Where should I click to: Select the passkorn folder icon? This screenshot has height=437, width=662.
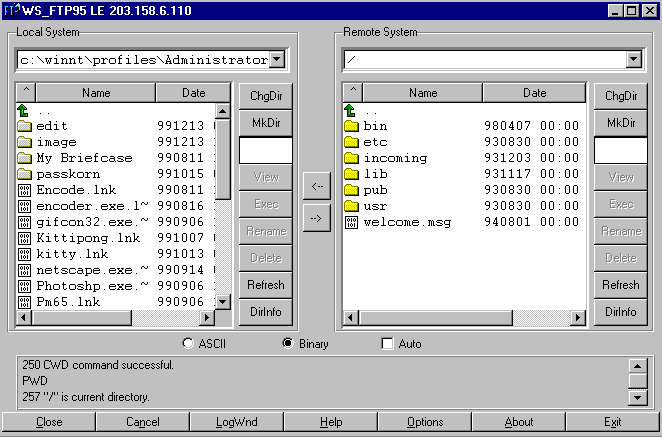24,174
